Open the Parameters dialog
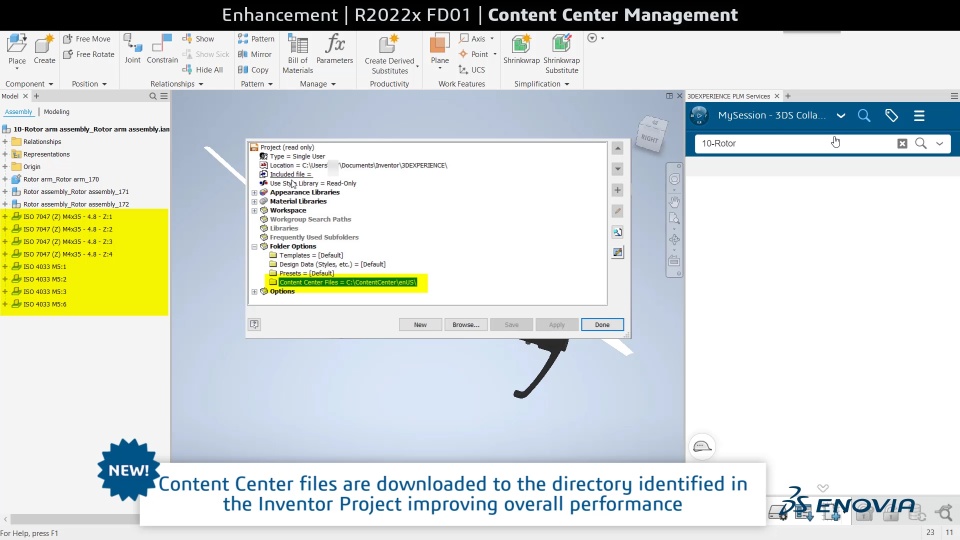The width and height of the screenshot is (960, 540). click(334, 49)
